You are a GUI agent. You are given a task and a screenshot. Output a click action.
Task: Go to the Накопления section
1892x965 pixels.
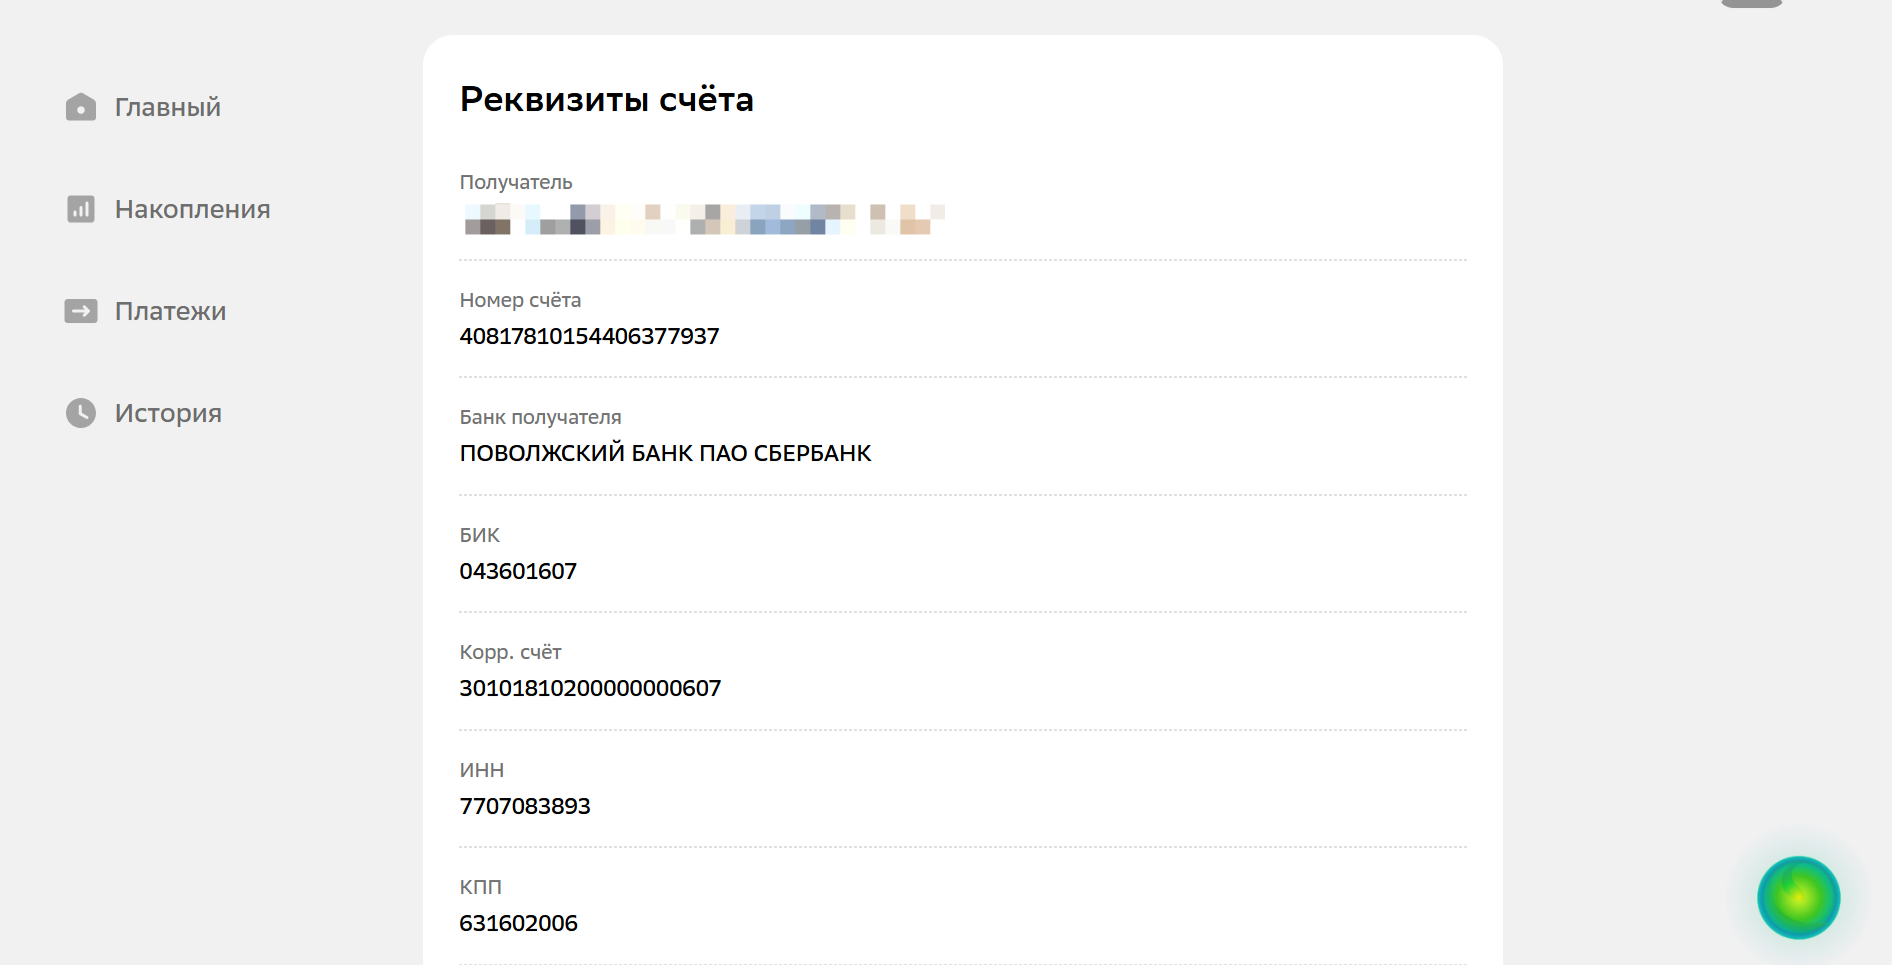tap(192, 209)
